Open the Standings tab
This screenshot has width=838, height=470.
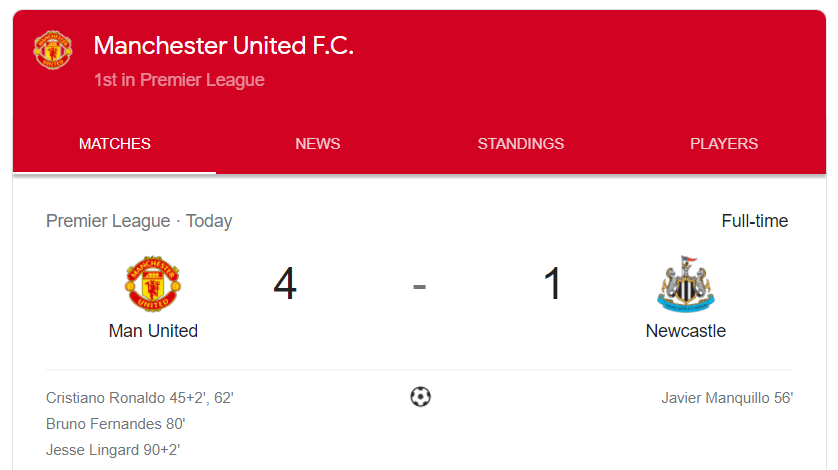pyautogui.click(x=521, y=144)
